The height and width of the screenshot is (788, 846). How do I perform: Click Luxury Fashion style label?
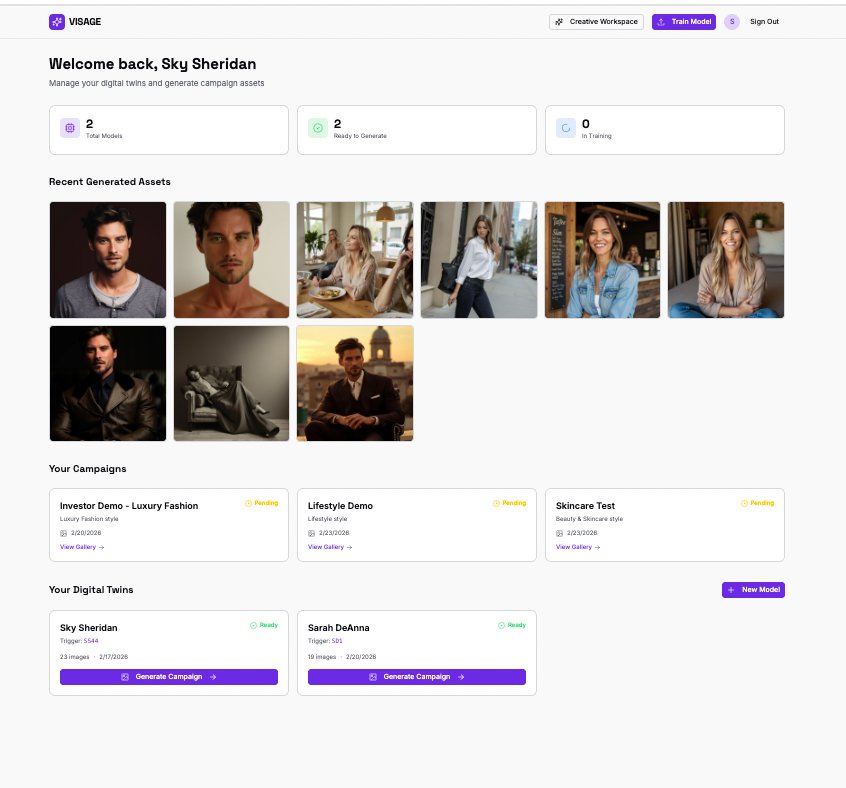[89, 519]
